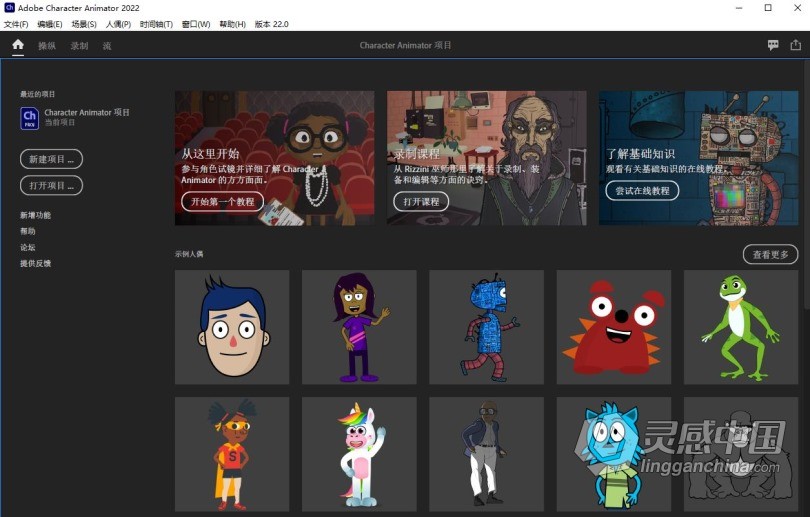Open the 人偶(P) menu

point(118,24)
